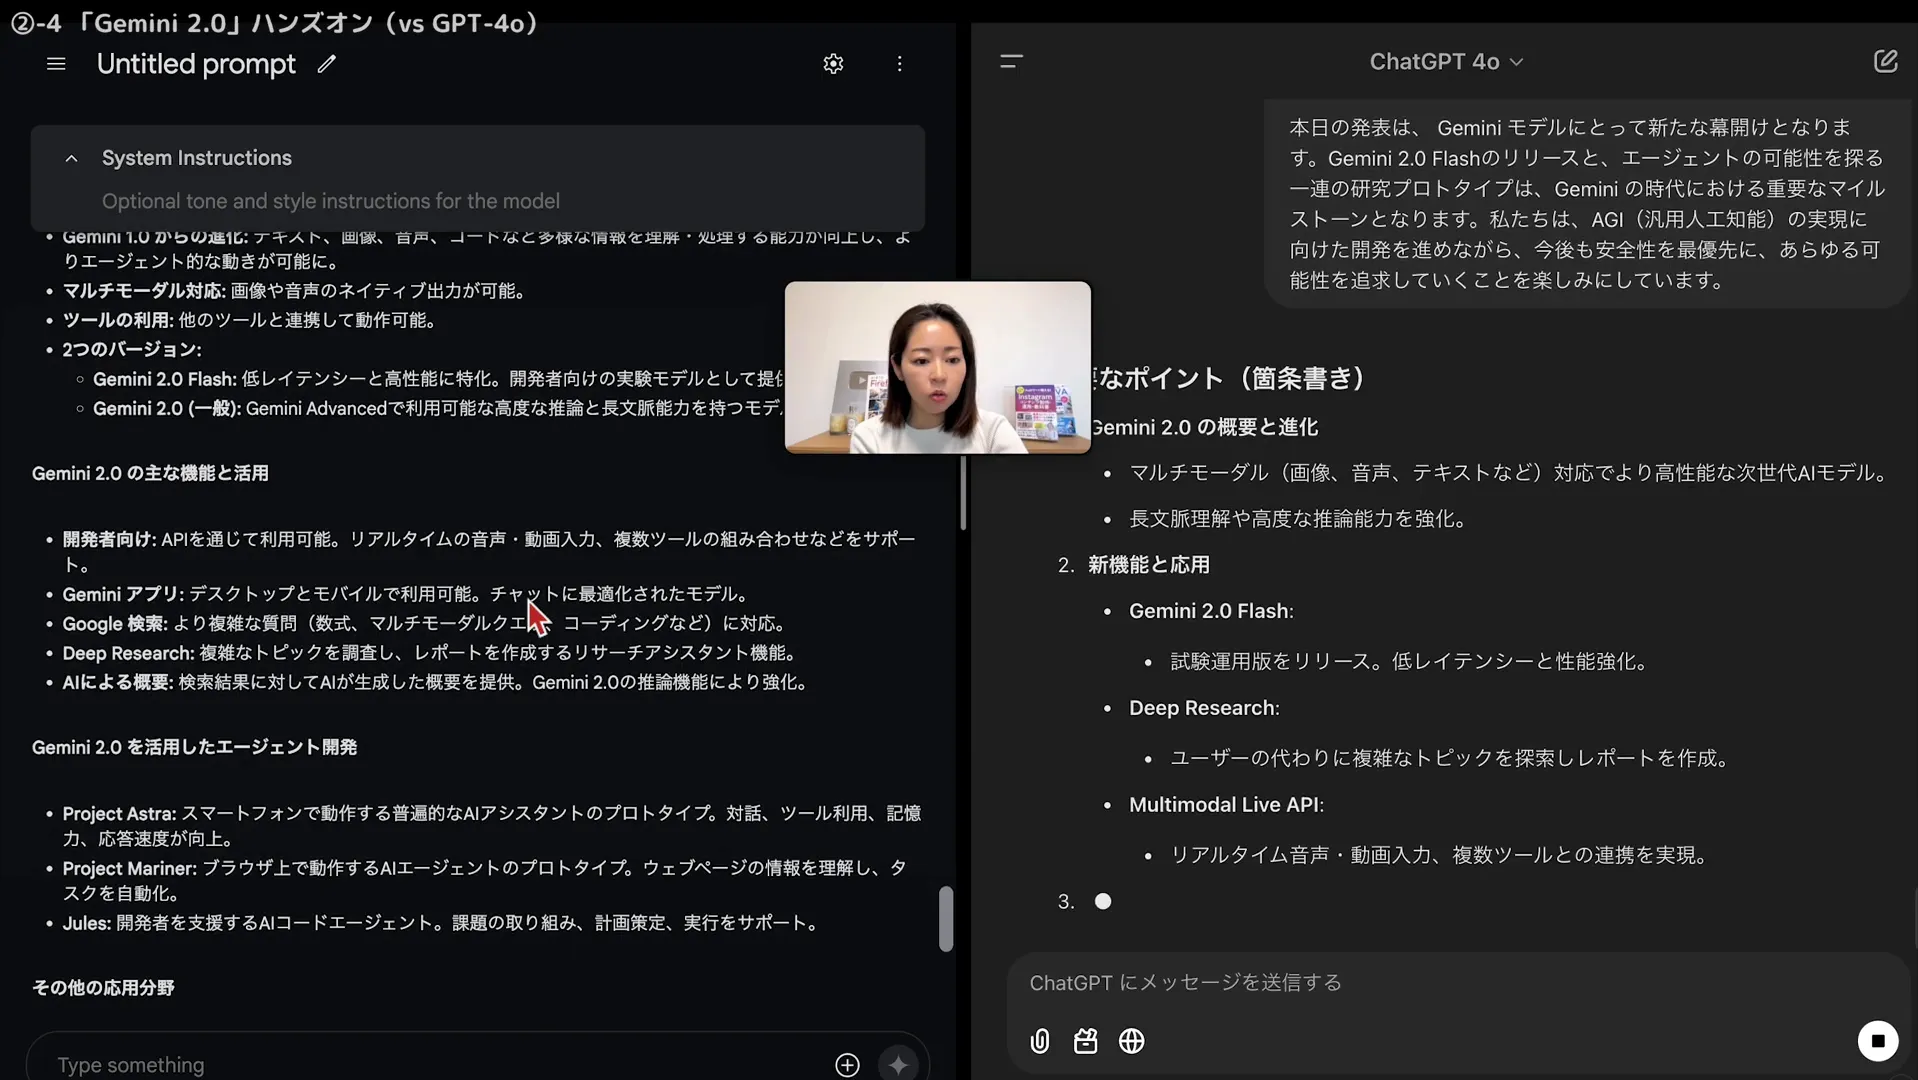Open the AI Studio settings gear

click(x=833, y=64)
